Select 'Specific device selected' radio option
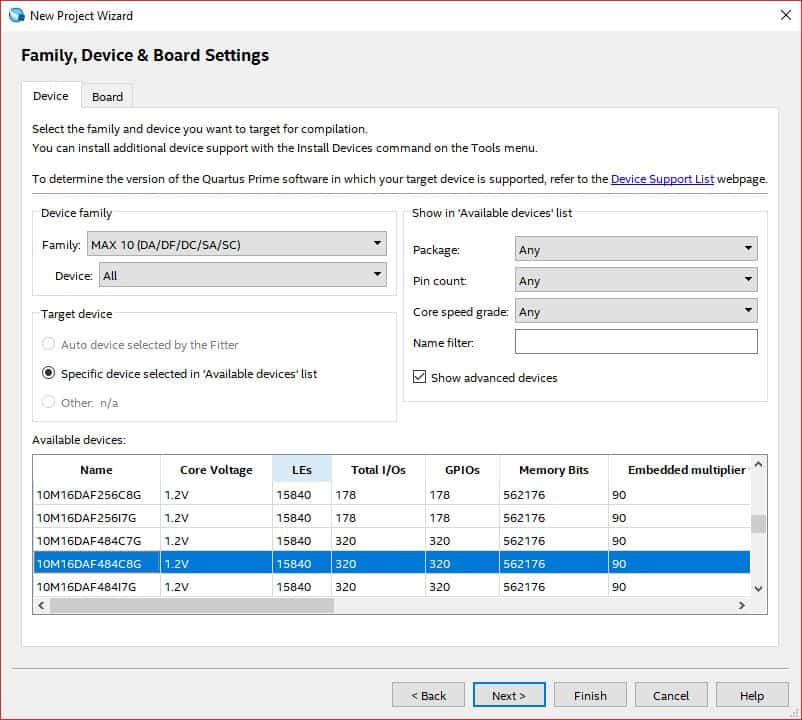802x720 pixels. click(x=48, y=374)
